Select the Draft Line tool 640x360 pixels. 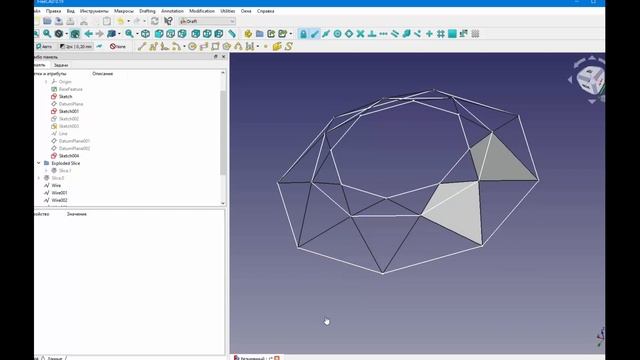[x=142, y=46]
